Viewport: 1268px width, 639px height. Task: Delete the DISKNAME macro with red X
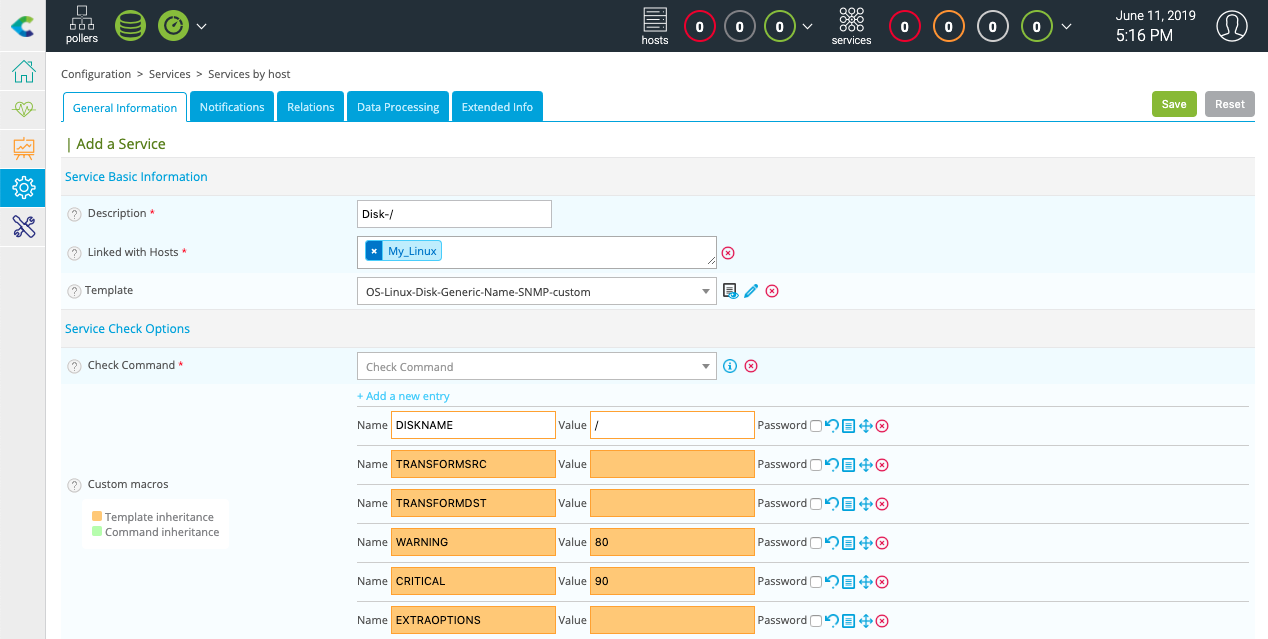pyautogui.click(x=882, y=426)
